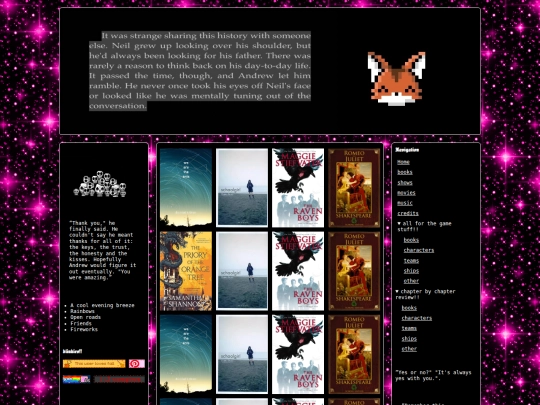Screen dimensions: 540x405
Task: Open the Raven Boys cover in third row
Action: click(298, 354)
